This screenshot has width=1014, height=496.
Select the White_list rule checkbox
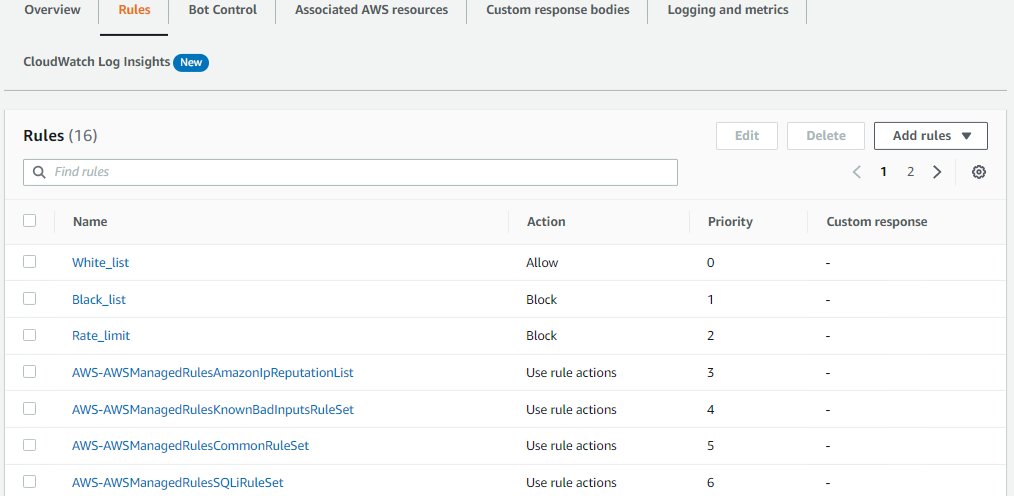tap(29, 262)
